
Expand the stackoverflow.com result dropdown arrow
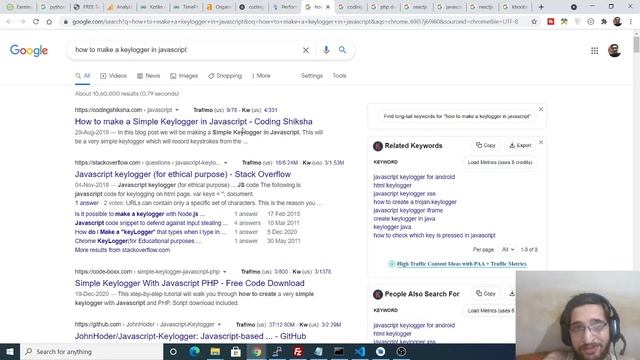tap(225, 163)
